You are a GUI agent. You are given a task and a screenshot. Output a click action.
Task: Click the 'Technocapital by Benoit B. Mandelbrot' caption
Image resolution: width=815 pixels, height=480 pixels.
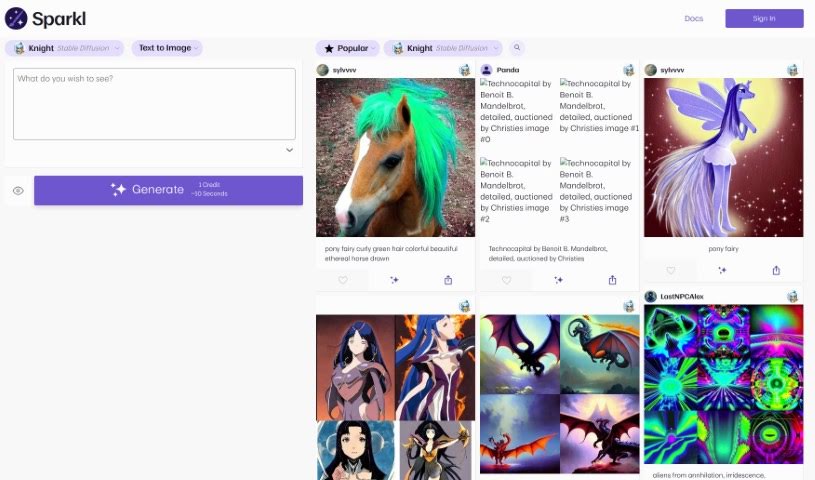point(548,253)
